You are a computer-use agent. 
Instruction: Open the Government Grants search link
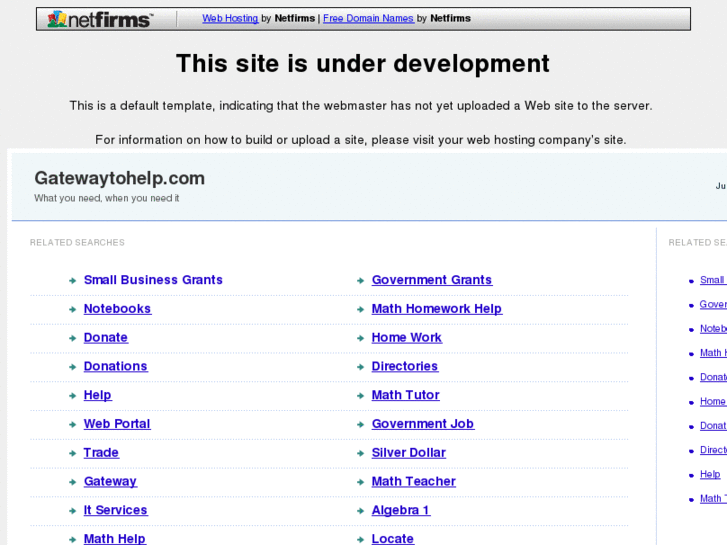click(x=432, y=280)
